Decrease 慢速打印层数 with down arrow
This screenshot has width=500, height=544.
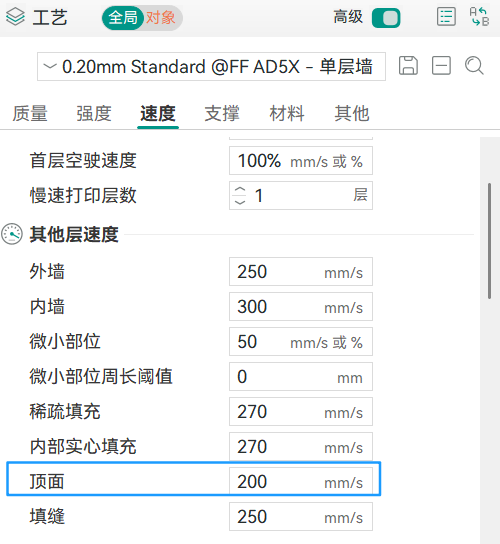240,202
